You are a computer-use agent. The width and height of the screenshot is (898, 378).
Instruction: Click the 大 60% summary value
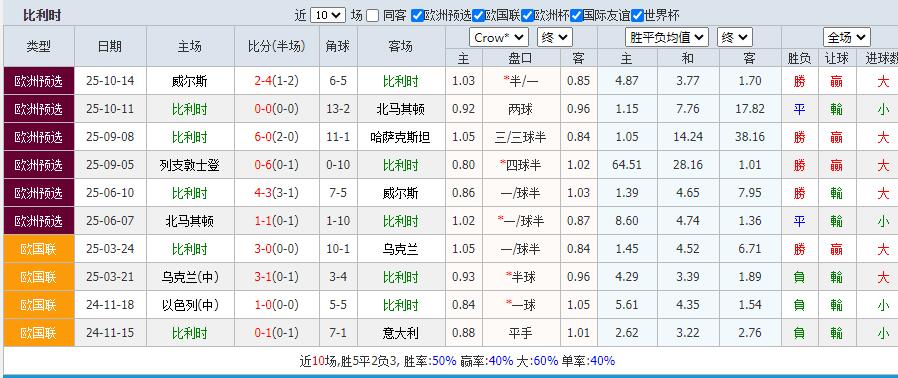(546, 361)
